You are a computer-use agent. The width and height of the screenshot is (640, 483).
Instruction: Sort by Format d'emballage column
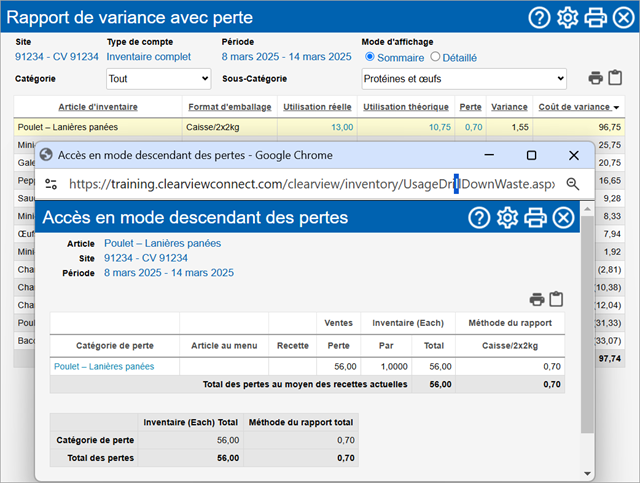(230, 107)
